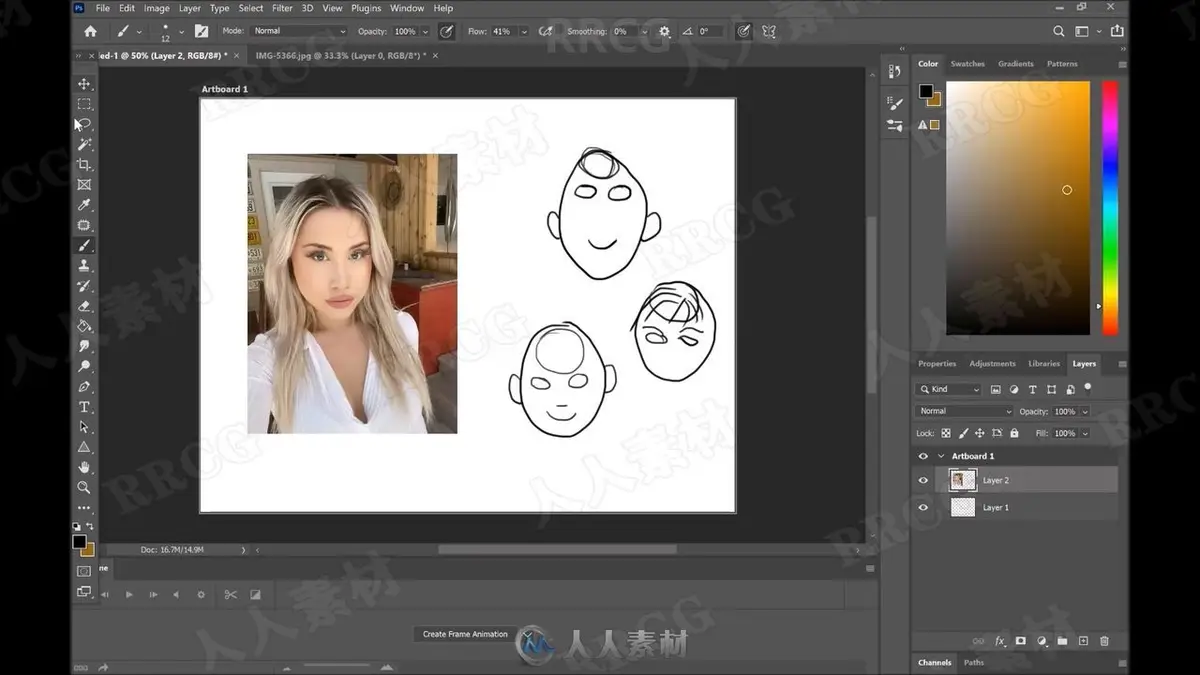
Task: Select the Lasso tool
Action: 84,124
